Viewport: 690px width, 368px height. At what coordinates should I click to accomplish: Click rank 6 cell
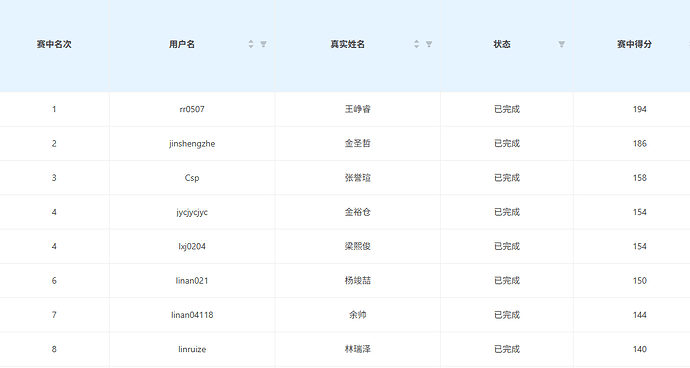coord(54,280)
